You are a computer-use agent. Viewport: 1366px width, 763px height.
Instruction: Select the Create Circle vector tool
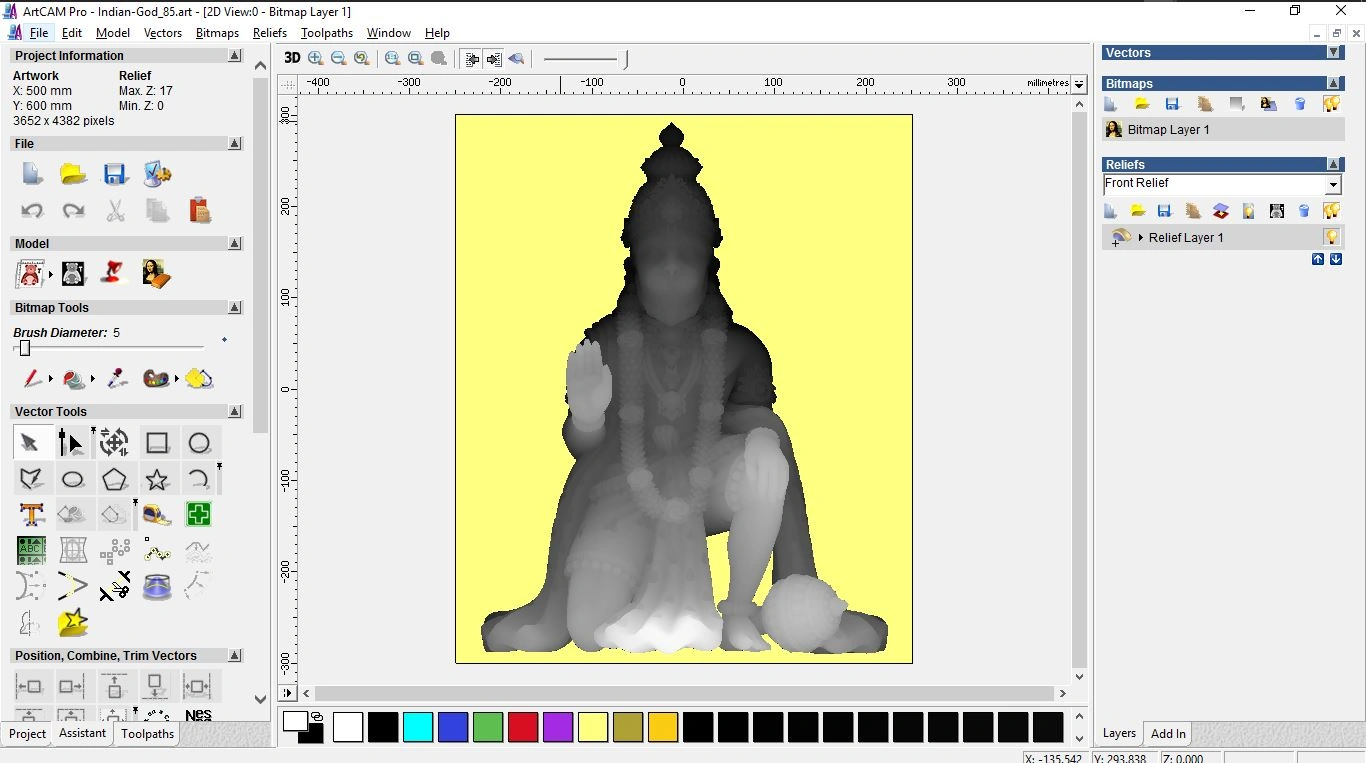[199, 443]
